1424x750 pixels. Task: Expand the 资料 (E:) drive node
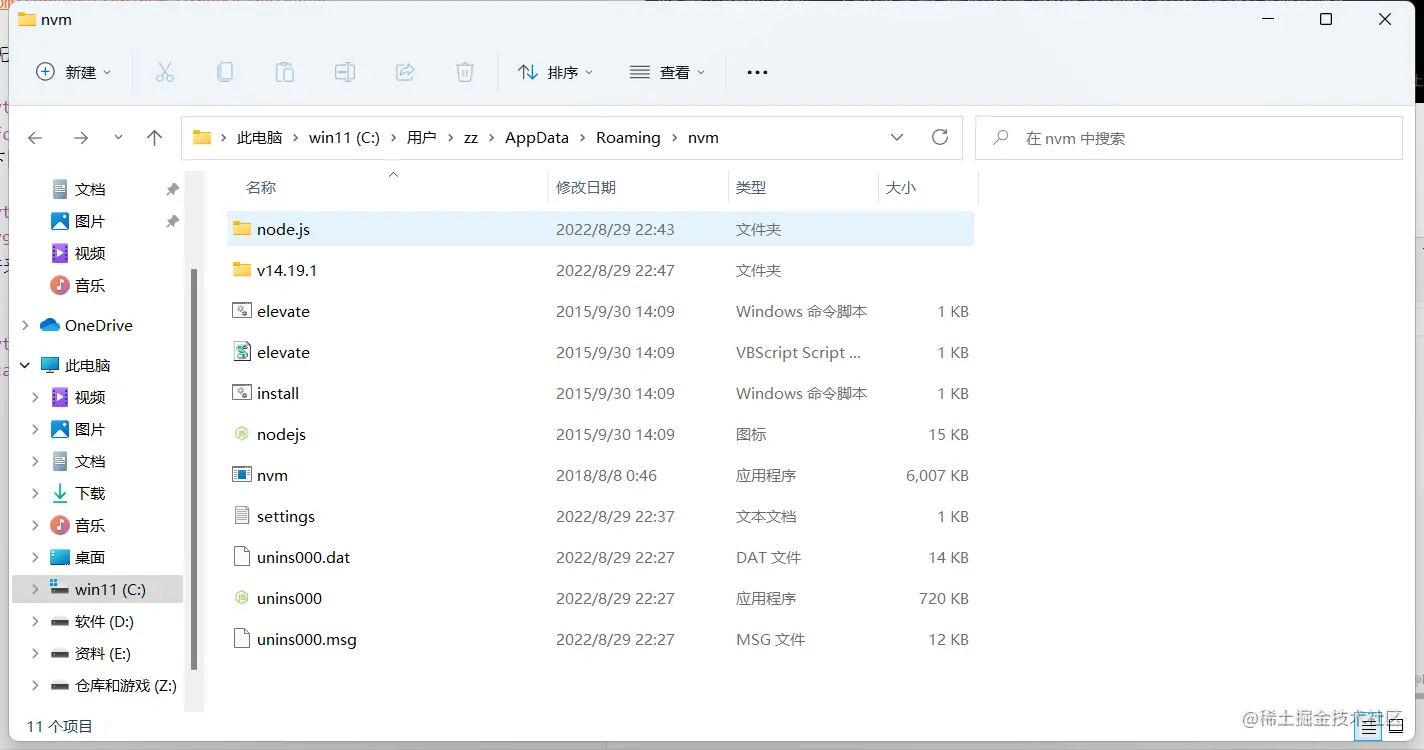(x=35, y=653)
